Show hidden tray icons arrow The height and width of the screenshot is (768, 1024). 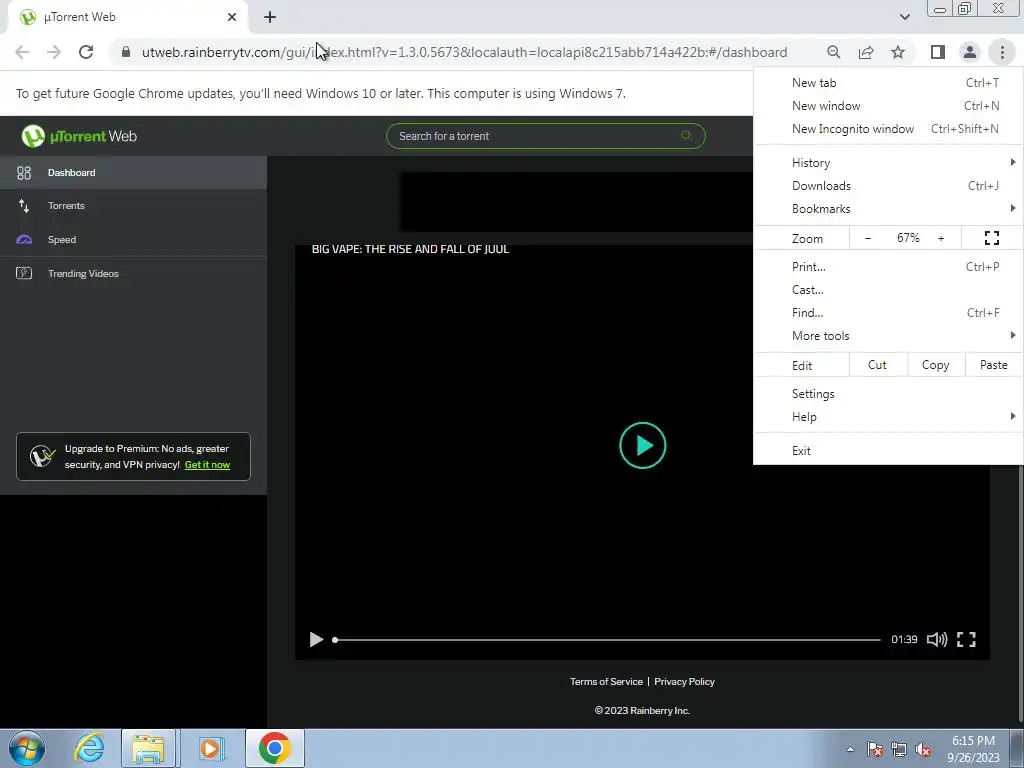pyautogui.click(x=850, y=749)
